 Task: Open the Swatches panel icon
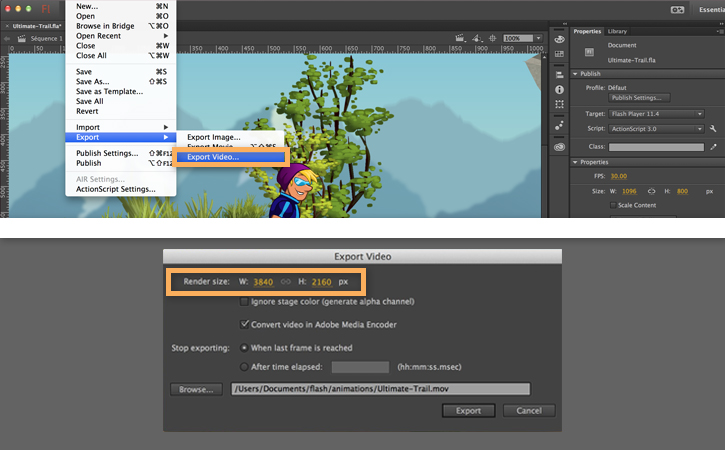tap(559, 54)
